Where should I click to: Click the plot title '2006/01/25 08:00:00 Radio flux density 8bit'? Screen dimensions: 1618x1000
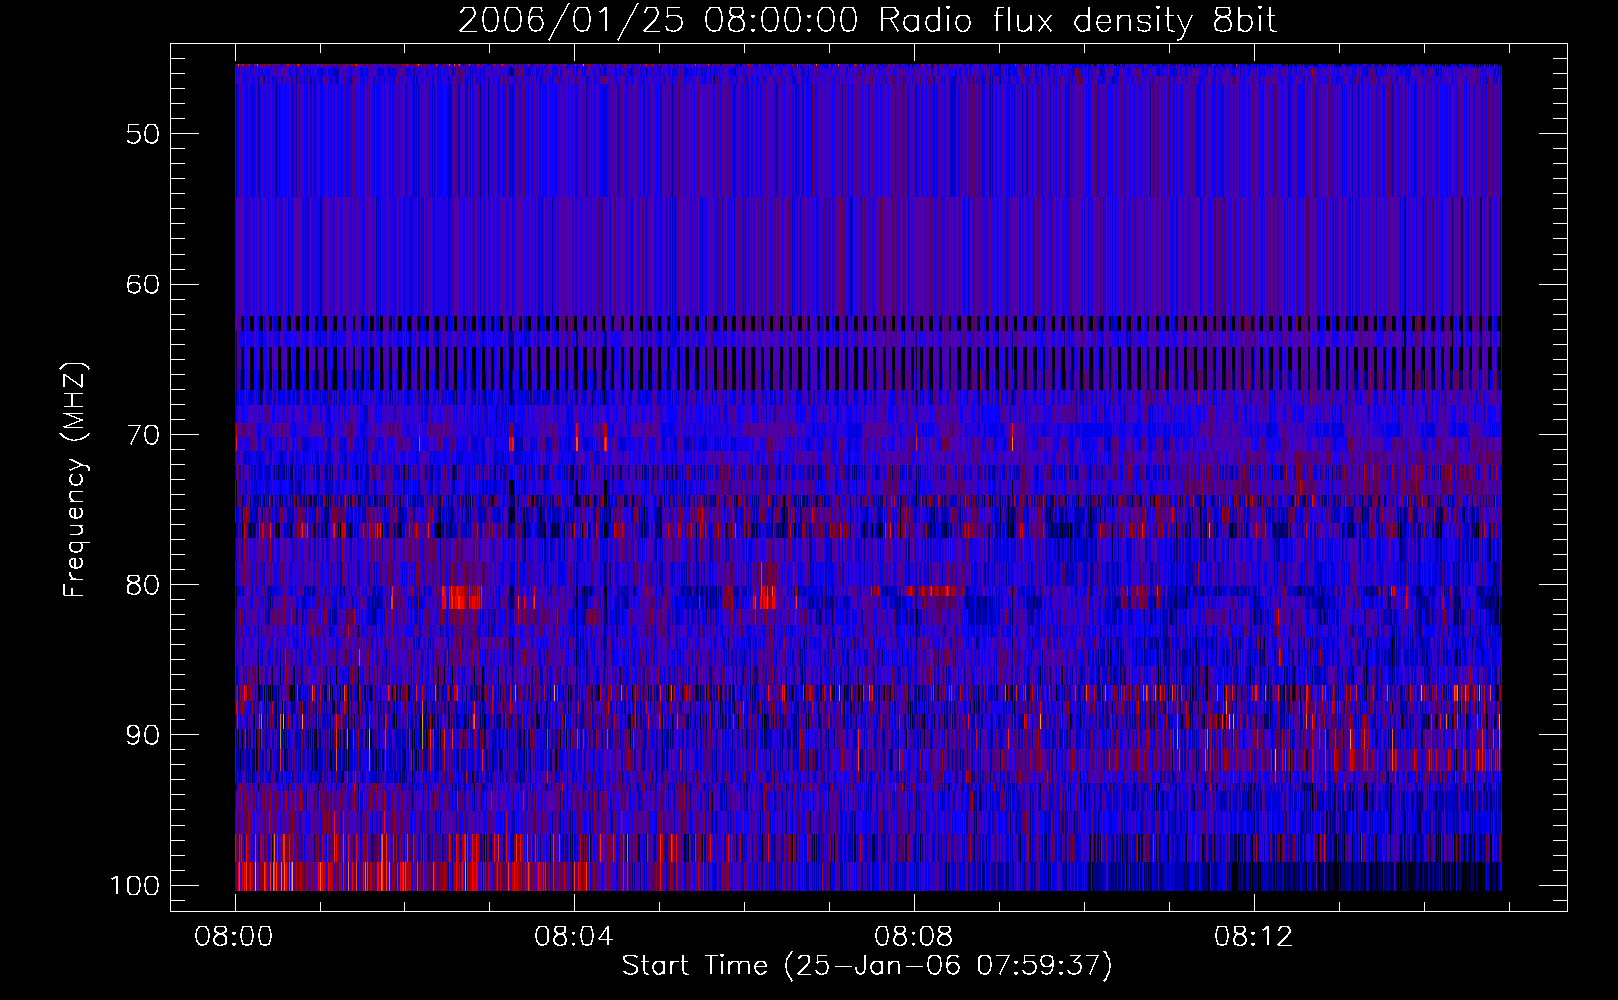click(867, 21)
